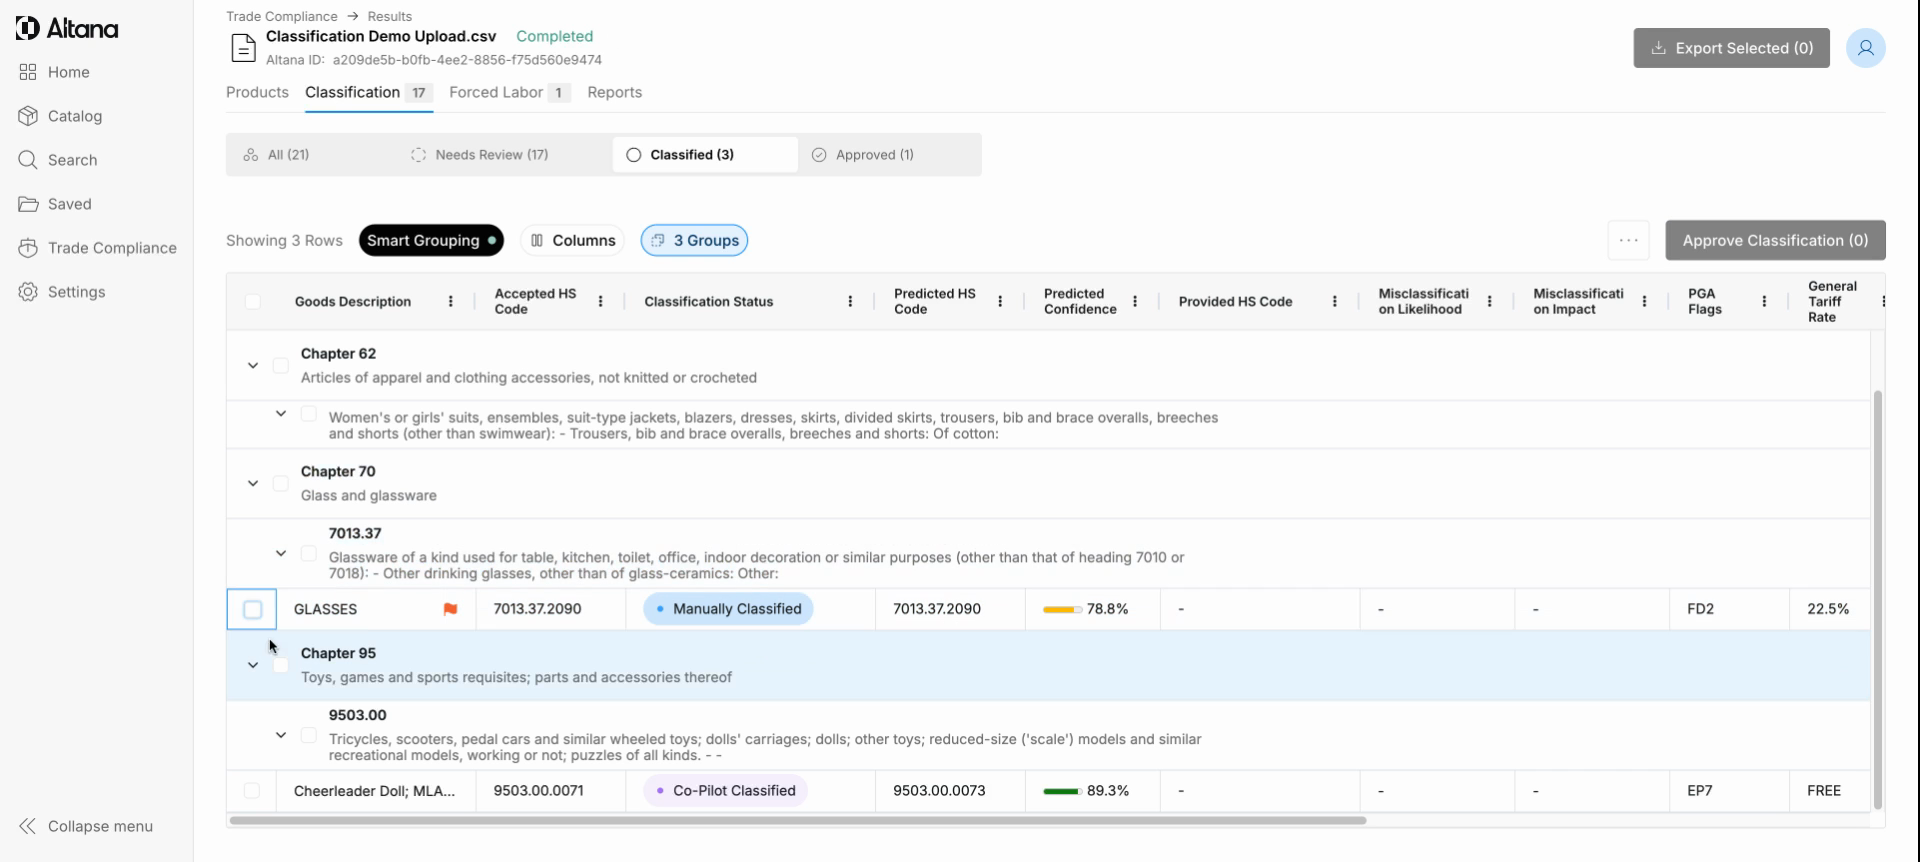
Task: Click the Columns button
Action: [x=573, y=240]
